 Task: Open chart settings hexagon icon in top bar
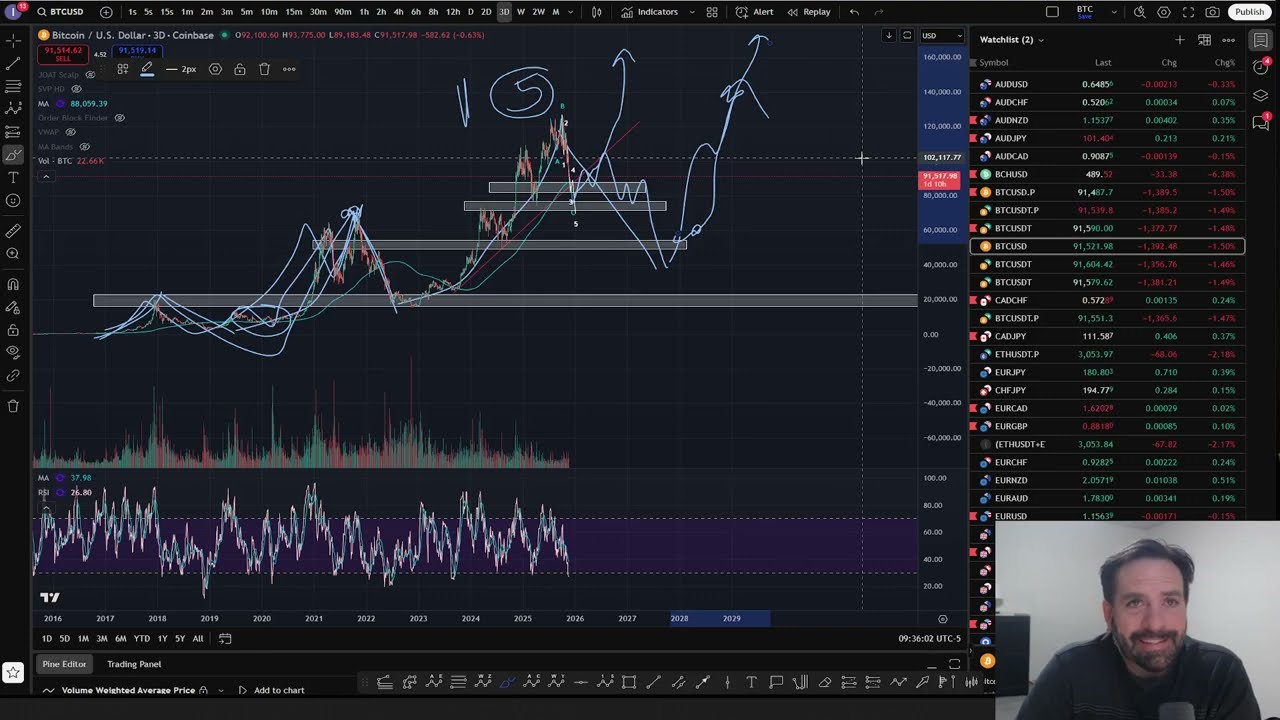pyautogui.click(x=1164, y=12)
